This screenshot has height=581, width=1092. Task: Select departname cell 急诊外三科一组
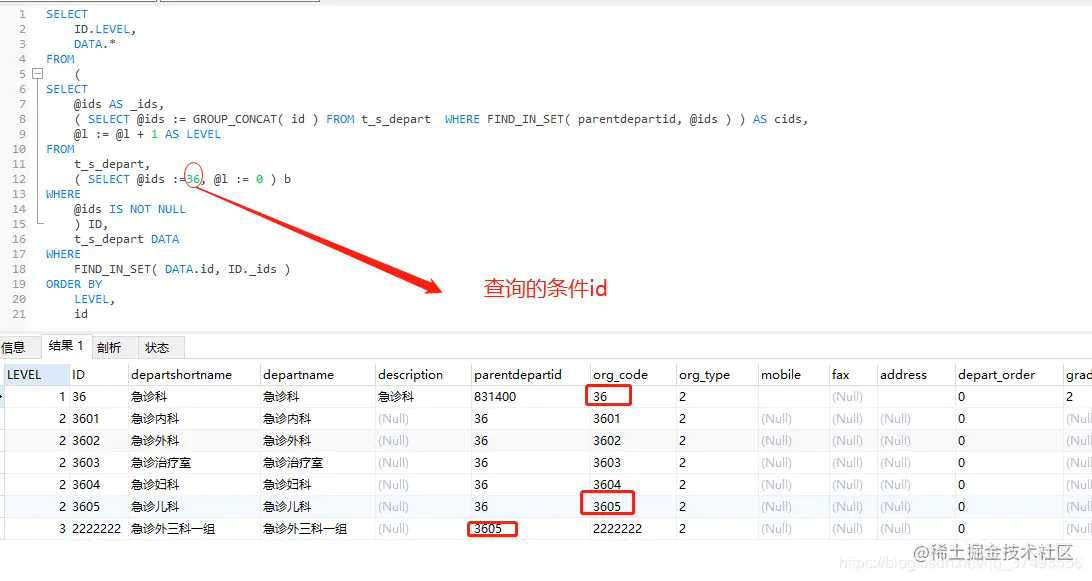click(317, 529)
